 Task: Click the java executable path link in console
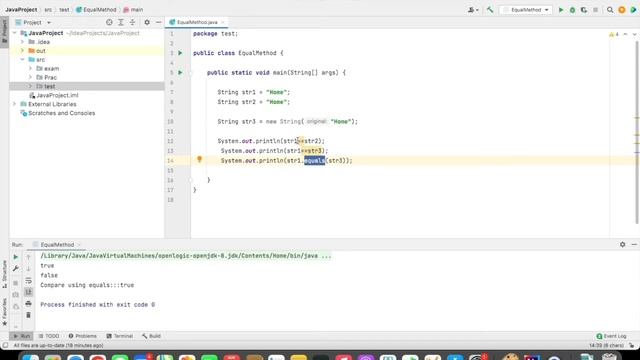point(186,256)
